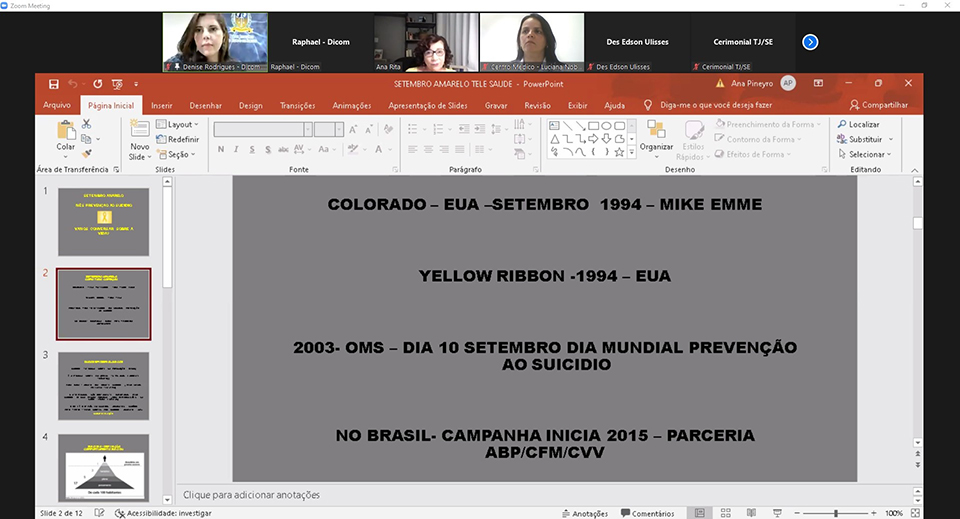Toggle the Comentários pane

click(646, 513)
